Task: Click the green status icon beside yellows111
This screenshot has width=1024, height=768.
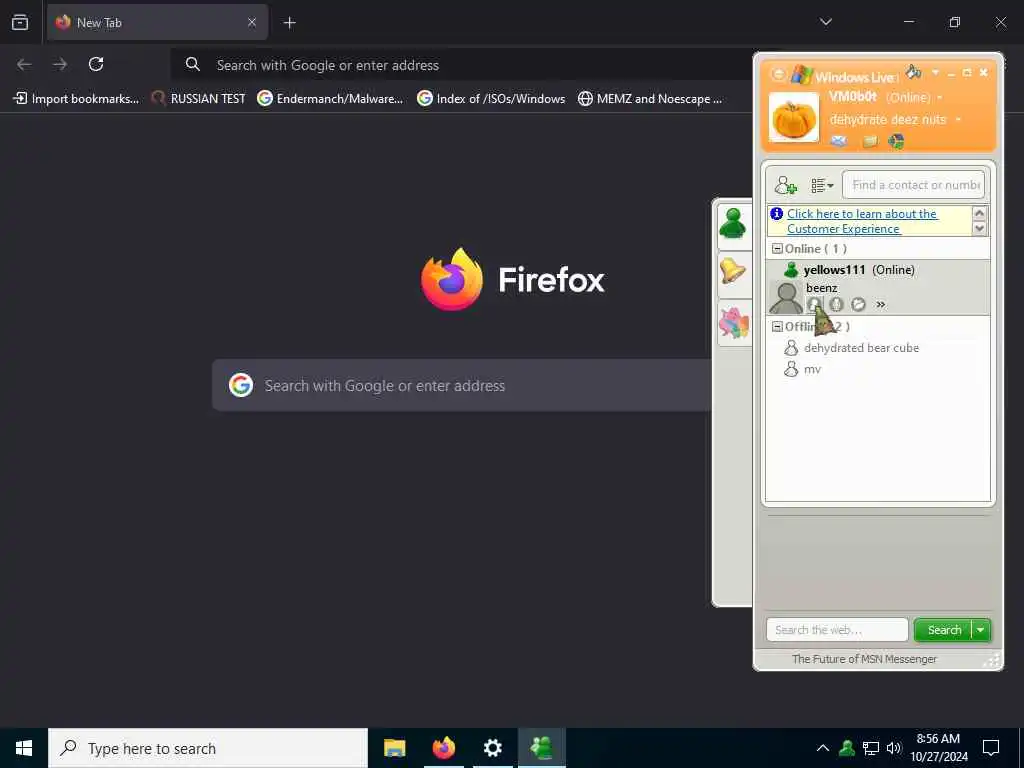Action: pos(791,270)
